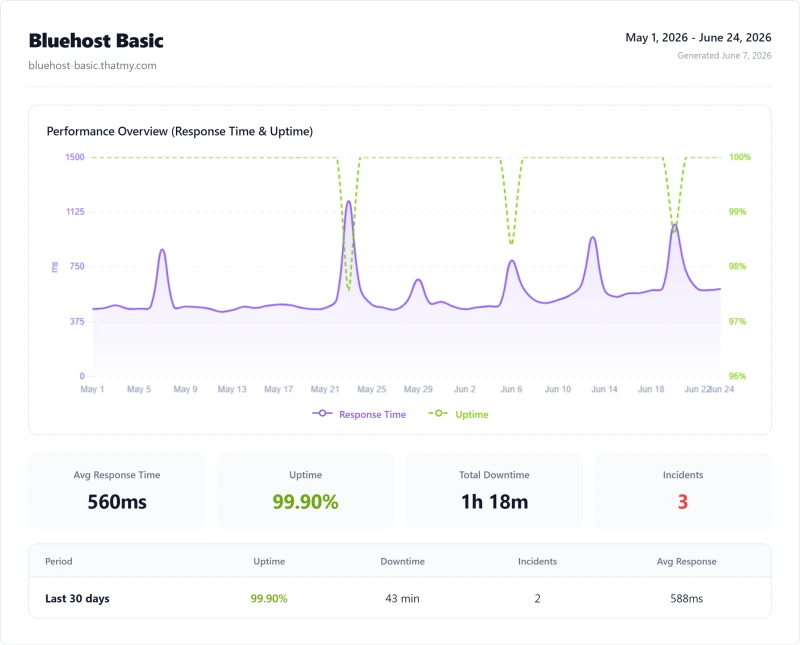Click the Downtime table column header
Screen dimensions: 800x645
(x=403, y=561)
